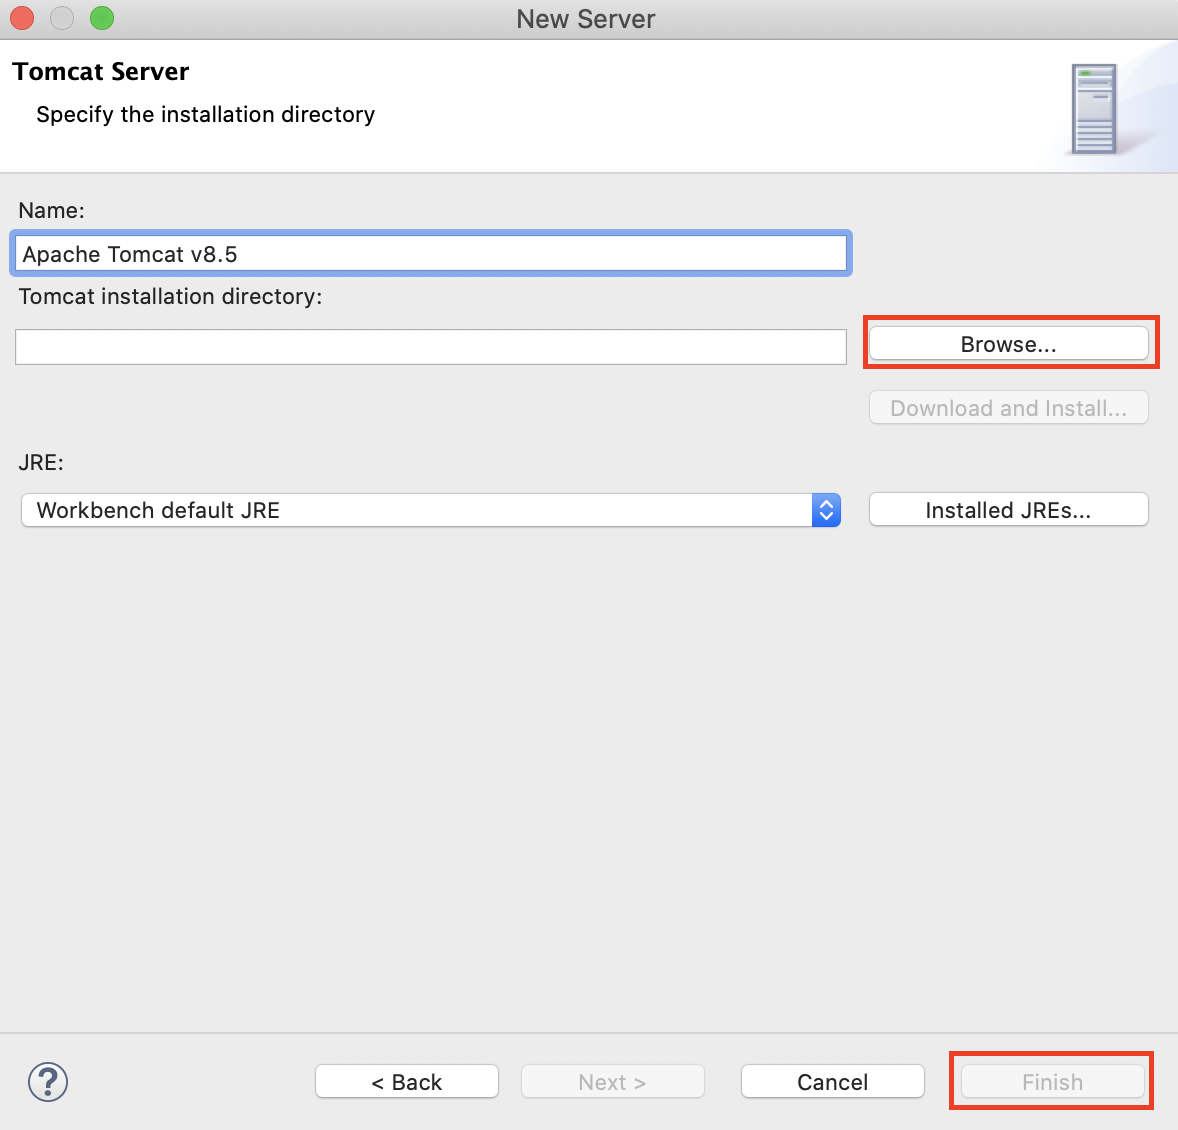Viewport: 1178px width, 1130px height.
Task: Open the help question mark icon
Action: pos(48,1082)
